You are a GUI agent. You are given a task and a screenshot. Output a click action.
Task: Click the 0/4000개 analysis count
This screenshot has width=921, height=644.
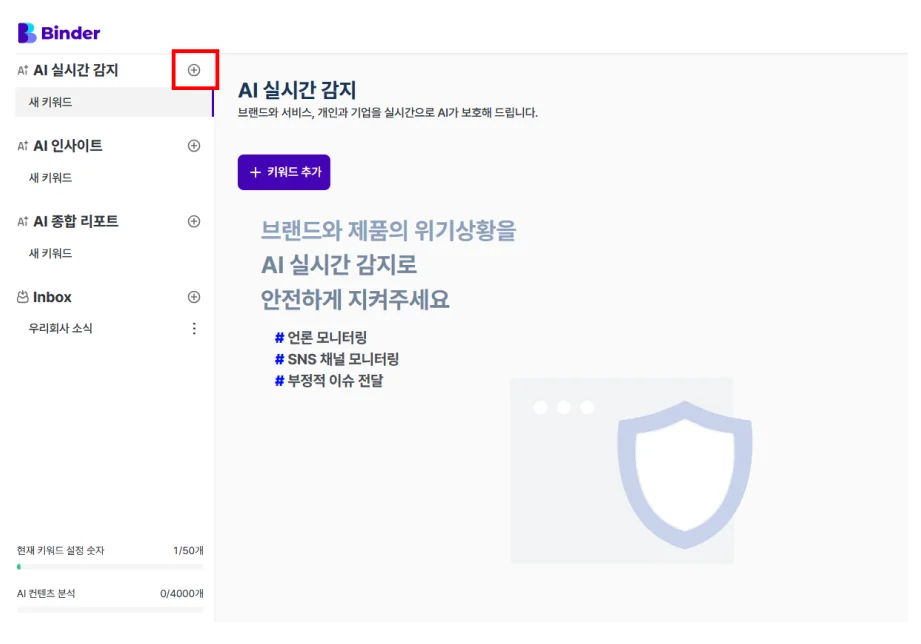(181, 593)
